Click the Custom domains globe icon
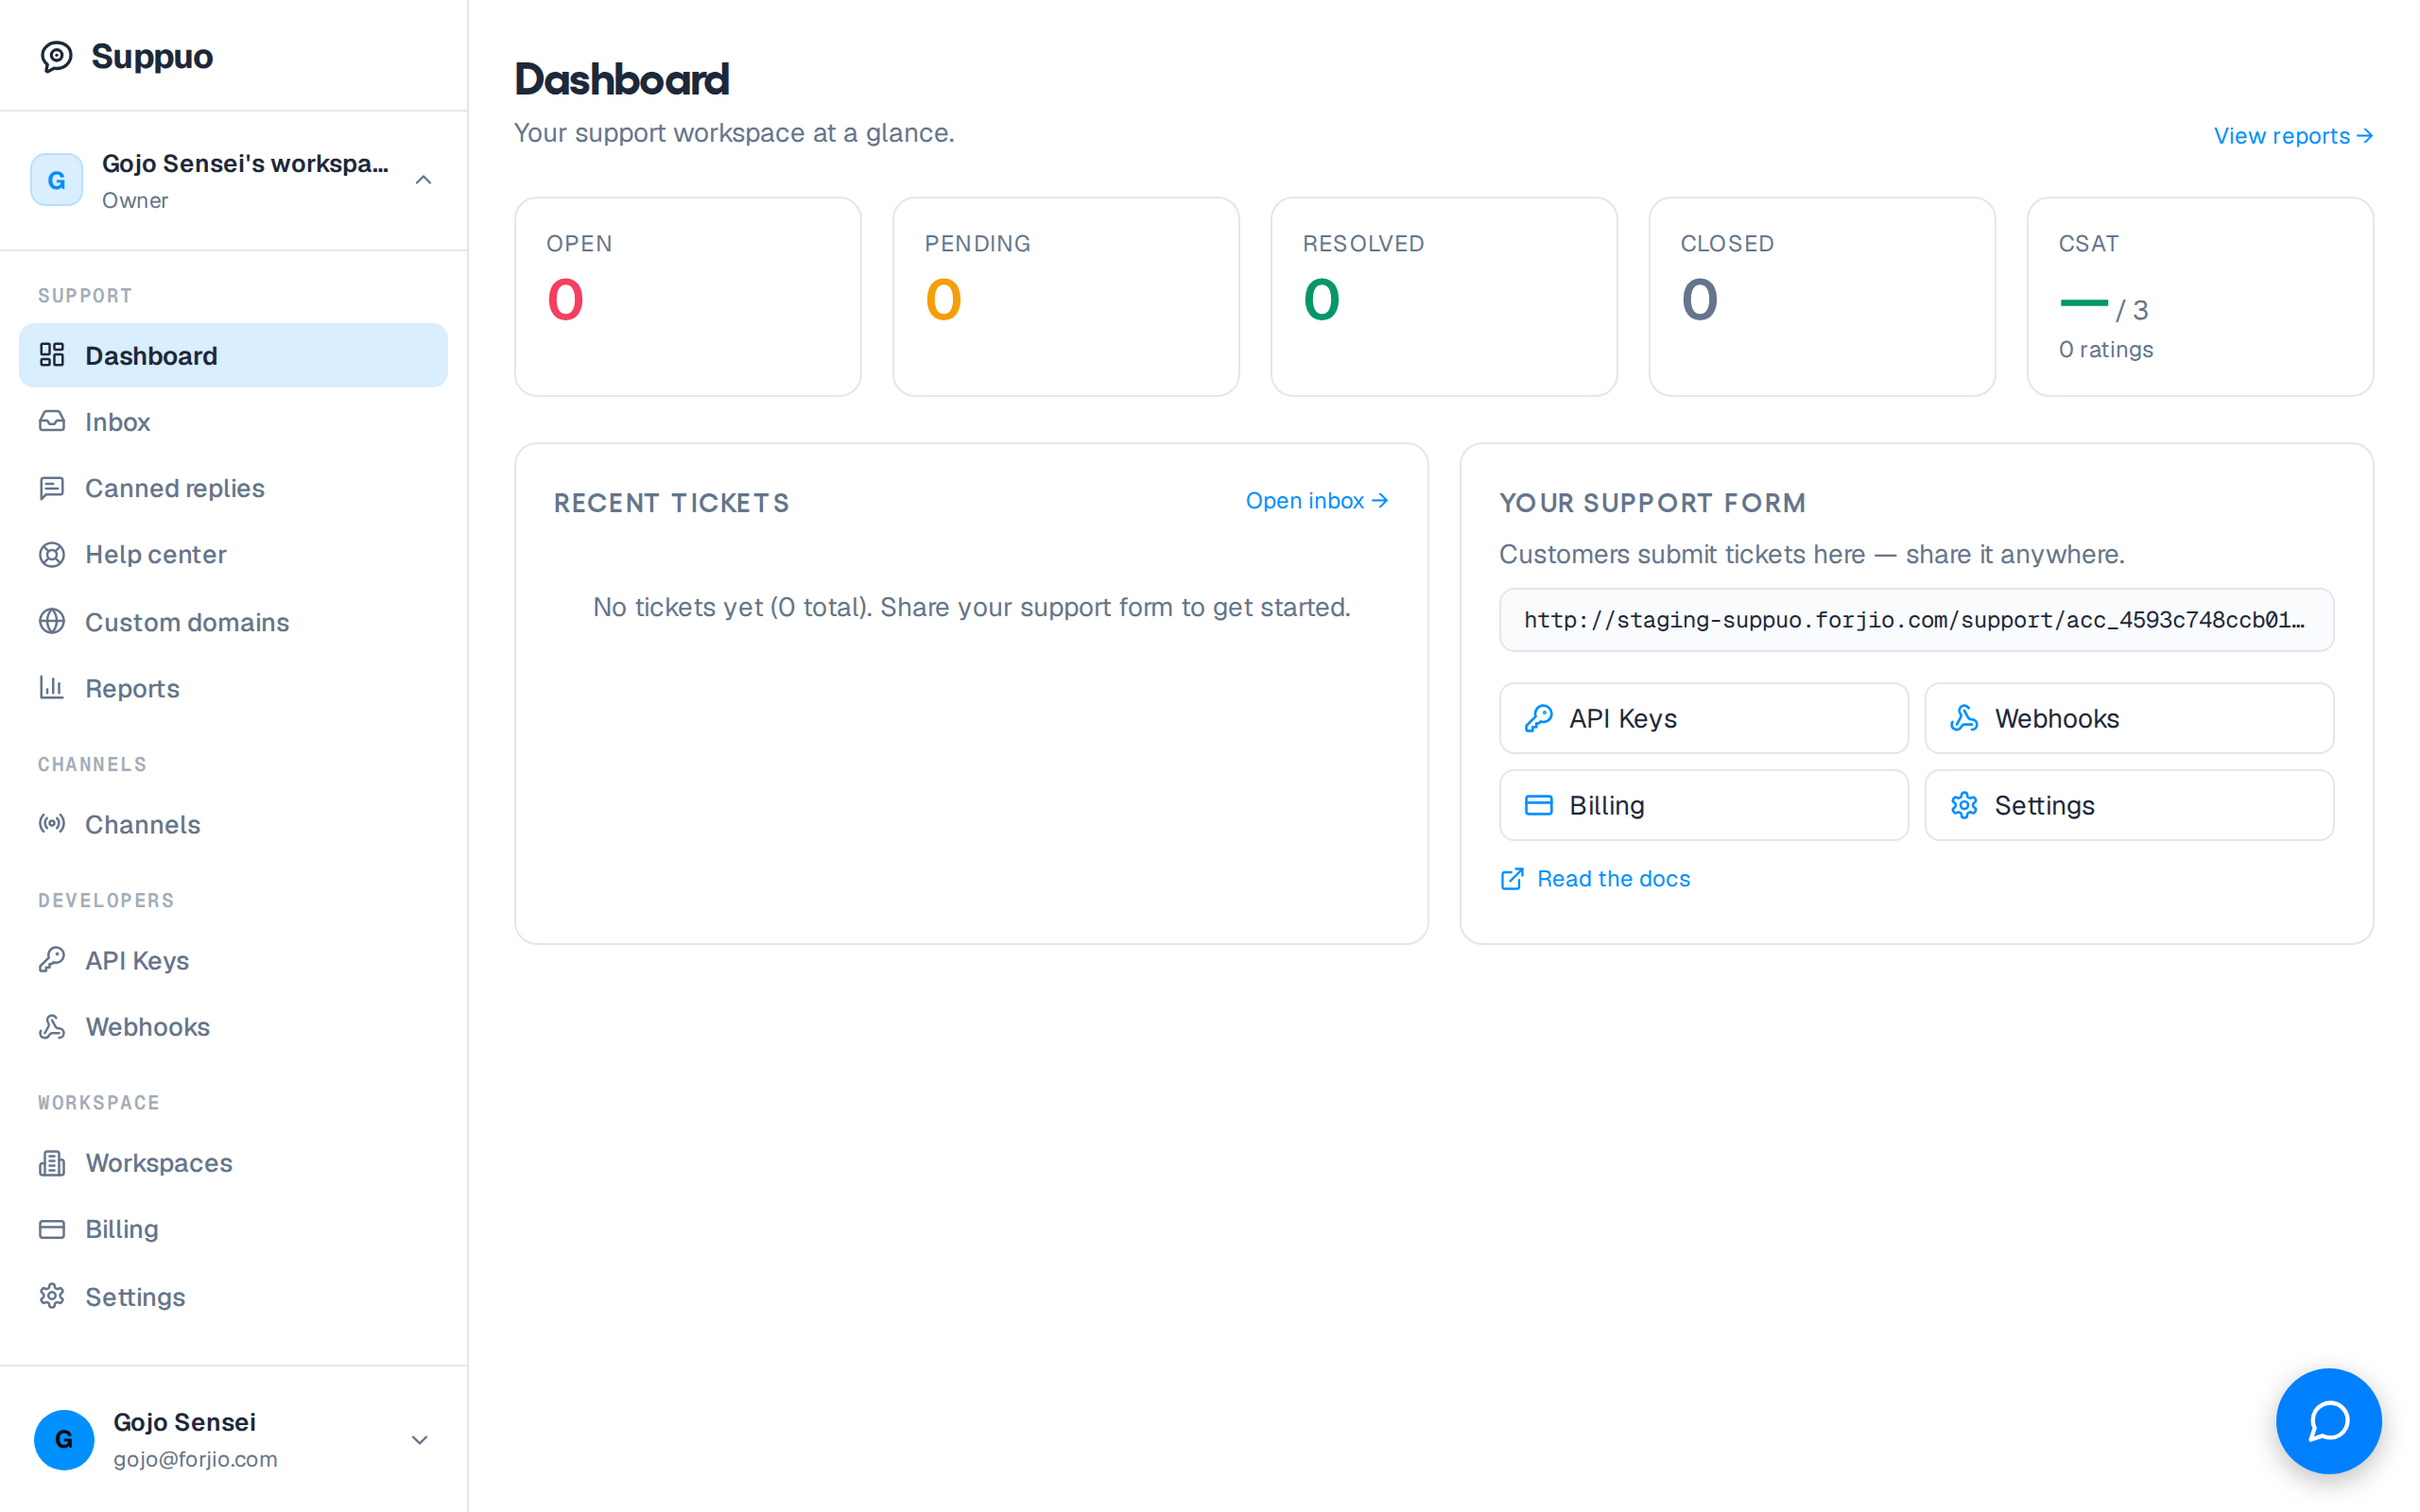This screenshot has height=1512, width=2420. click(x=52, y=621)
